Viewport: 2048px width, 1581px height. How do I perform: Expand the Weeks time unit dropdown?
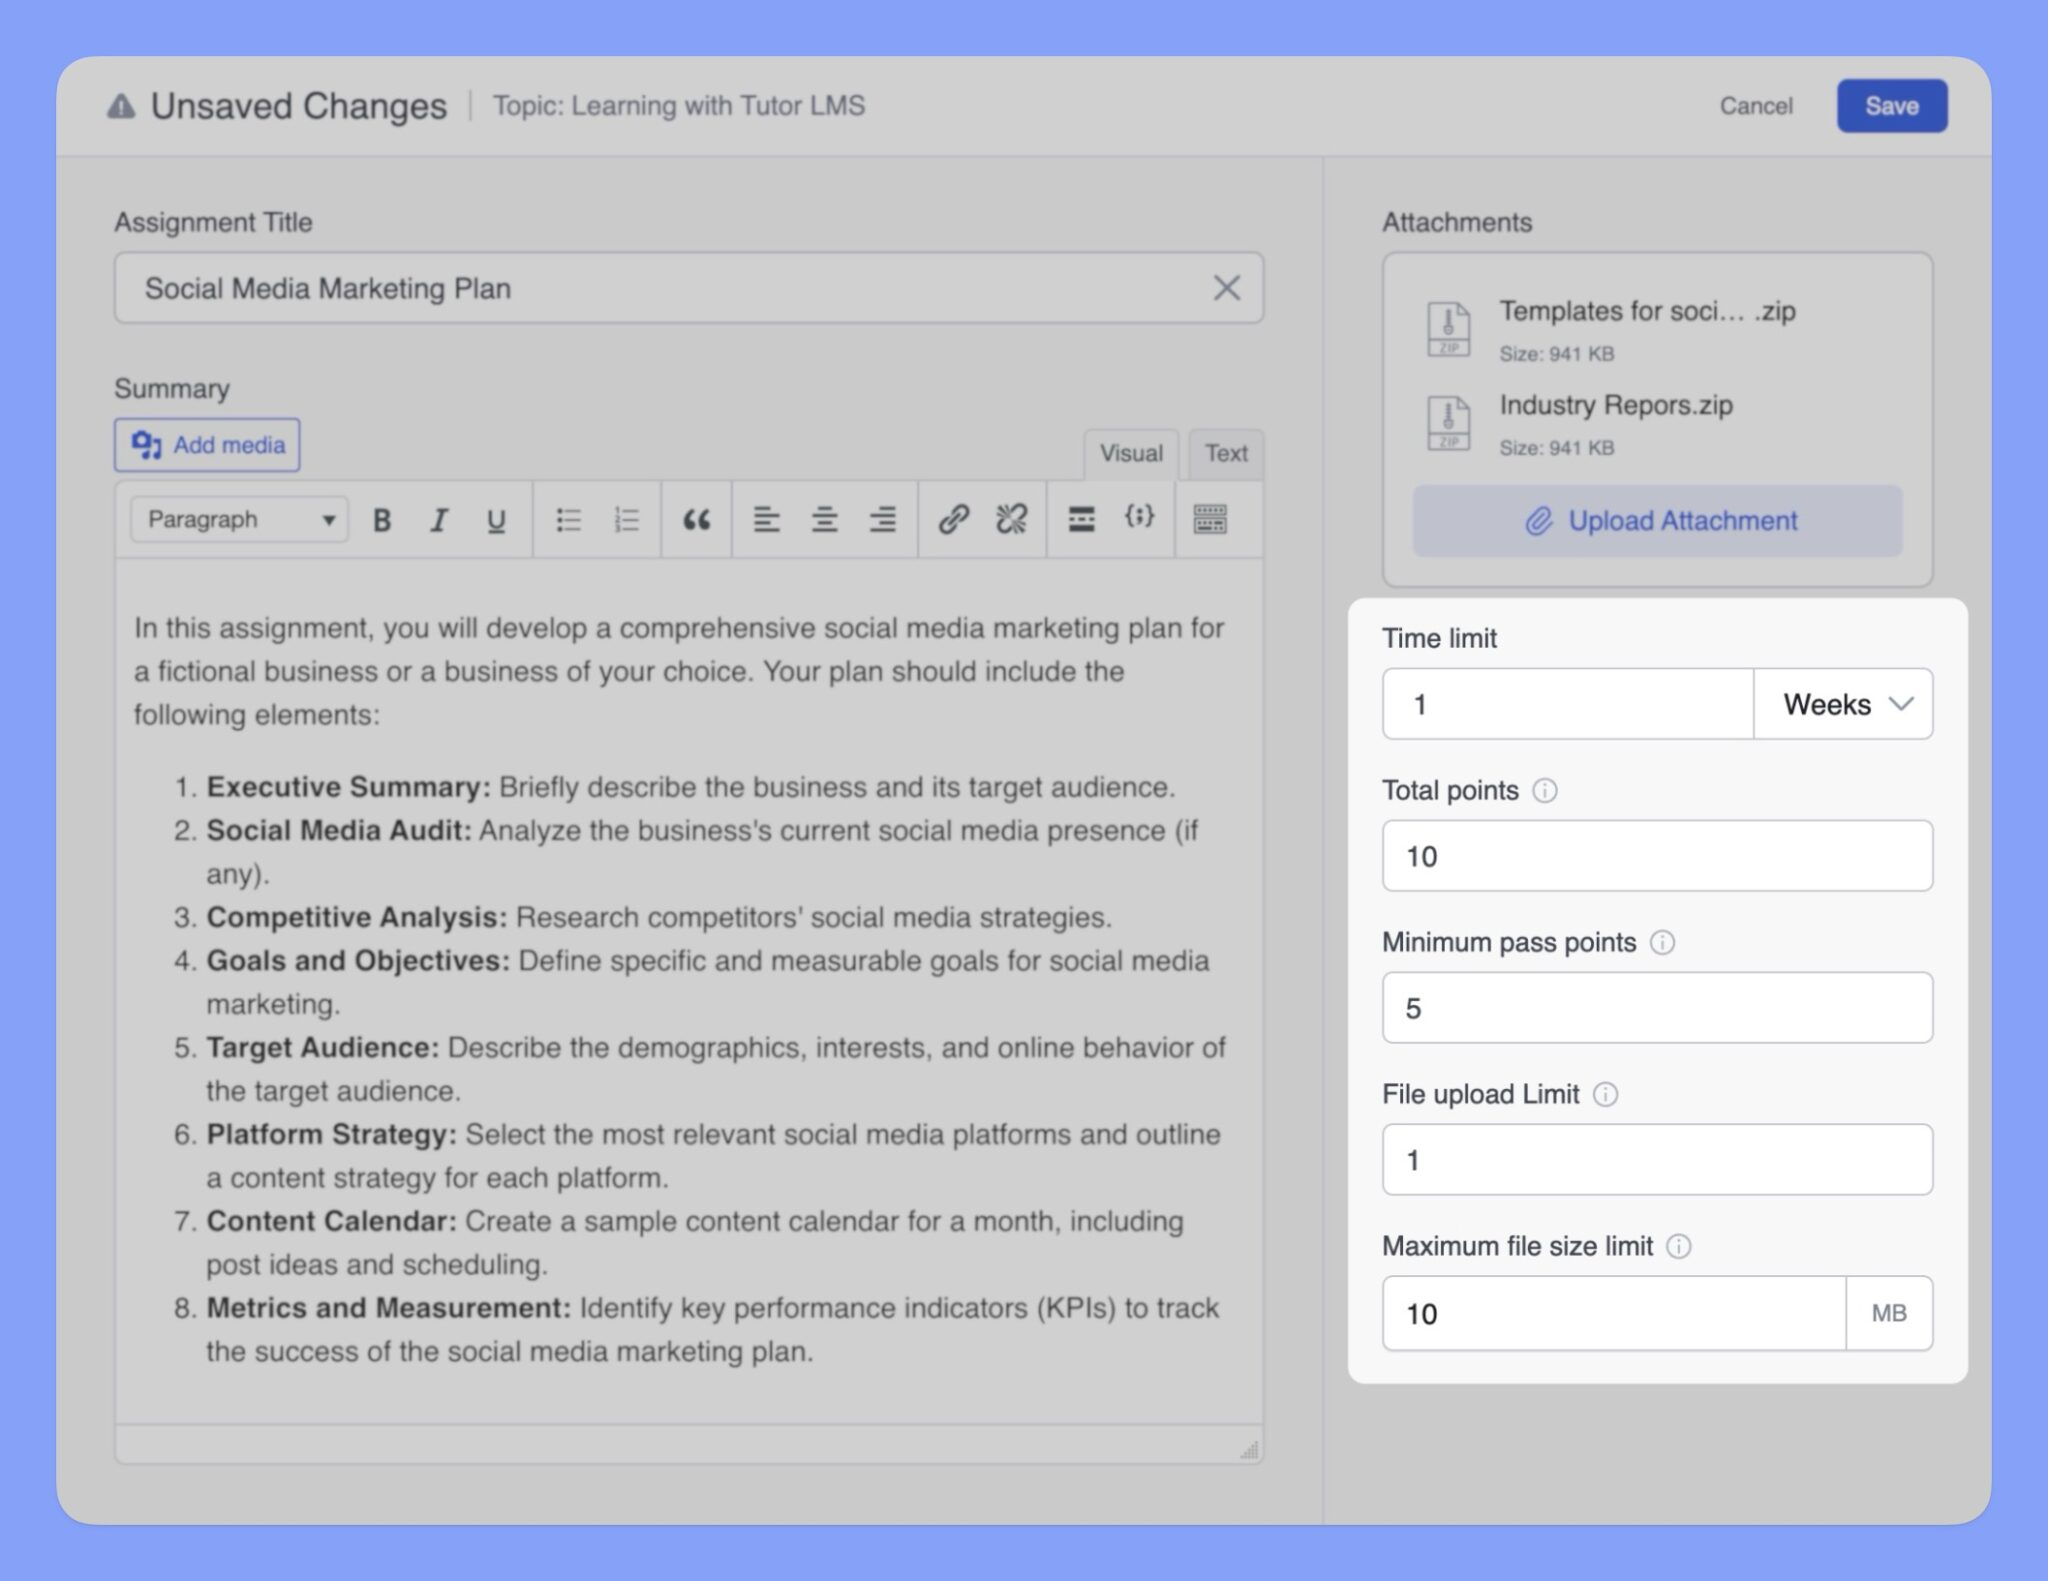click(x=1843, y=704)
